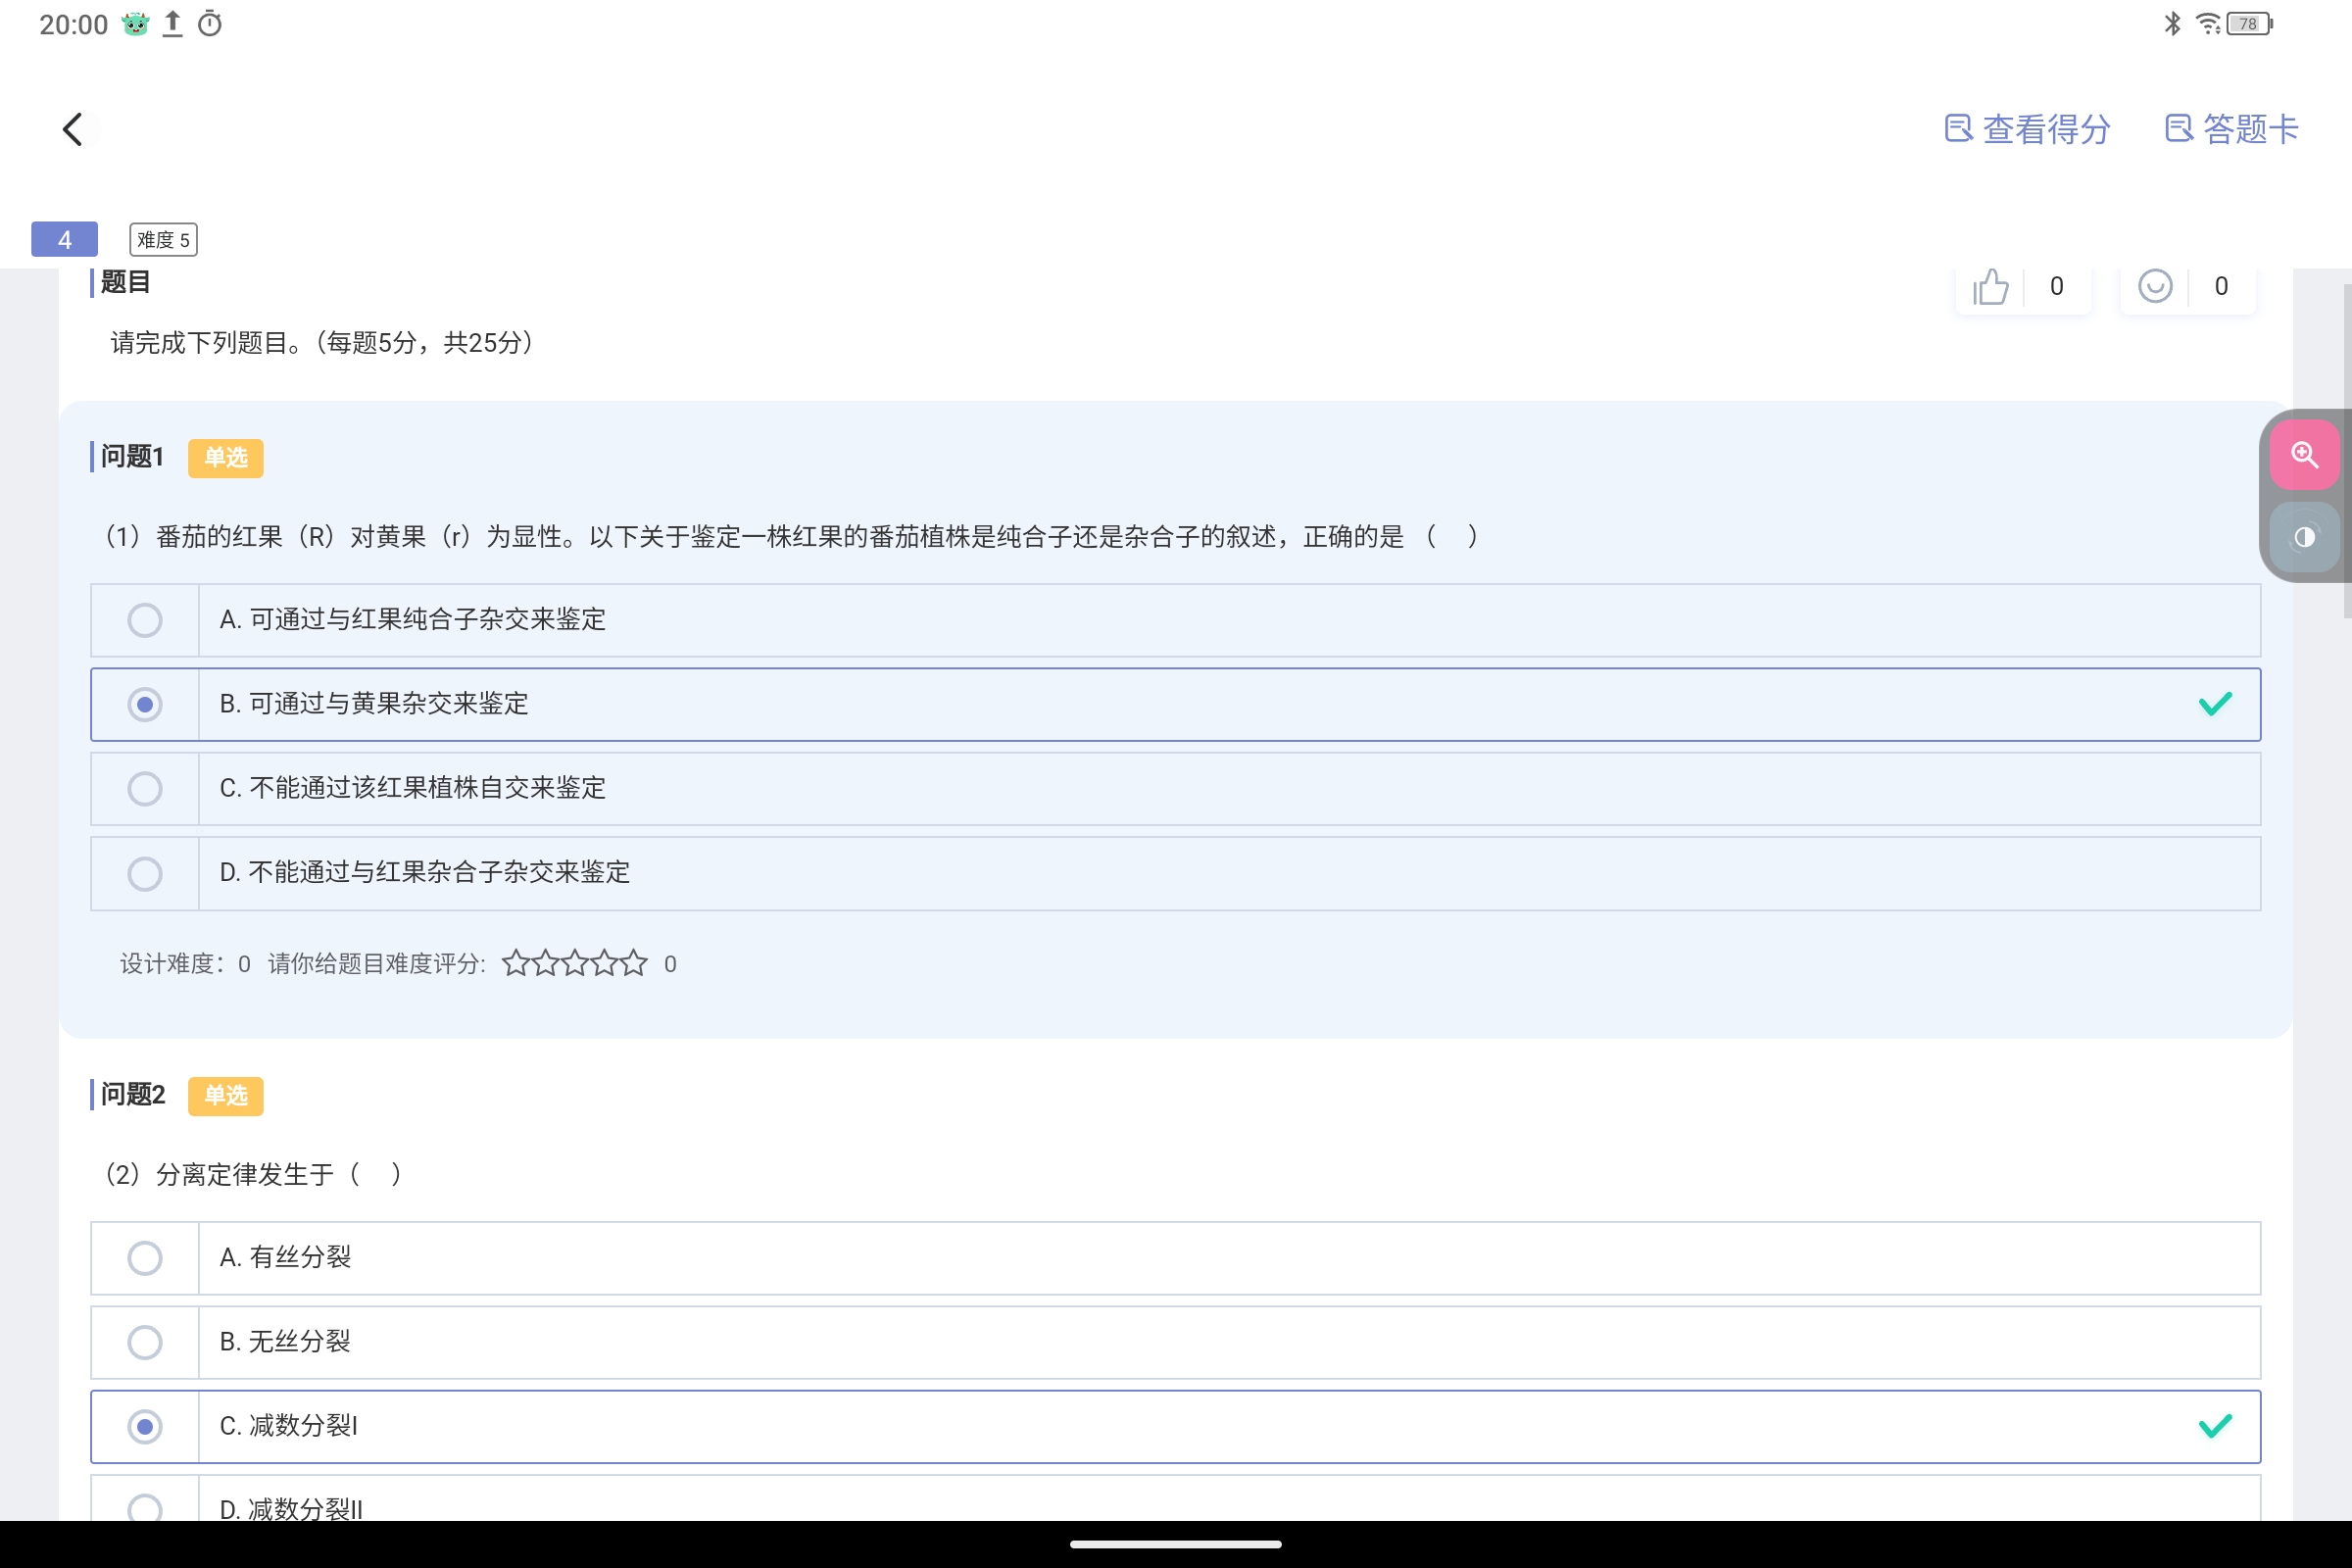Toggle the contrast mode floating button

point(2303,538)
